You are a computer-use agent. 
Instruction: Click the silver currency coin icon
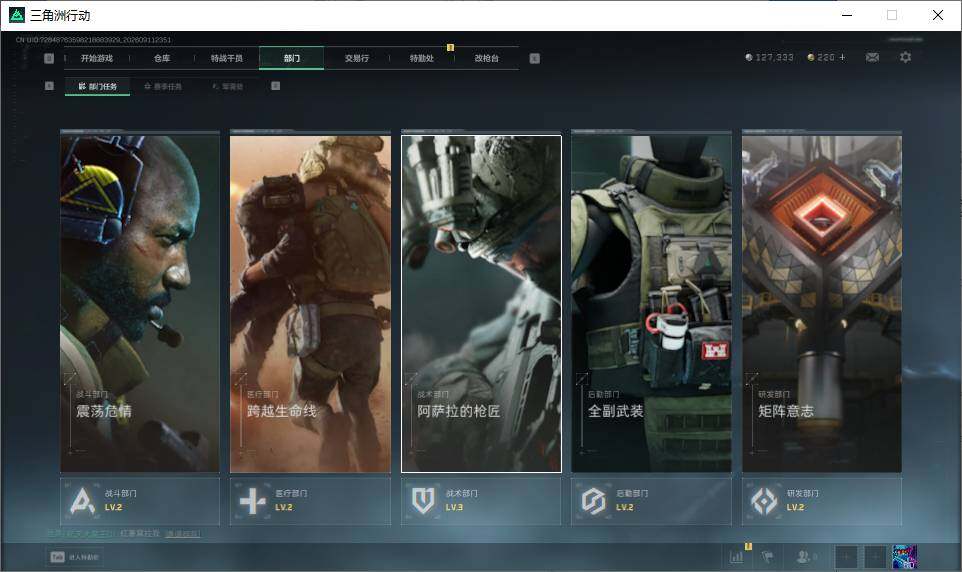point(748,57)
